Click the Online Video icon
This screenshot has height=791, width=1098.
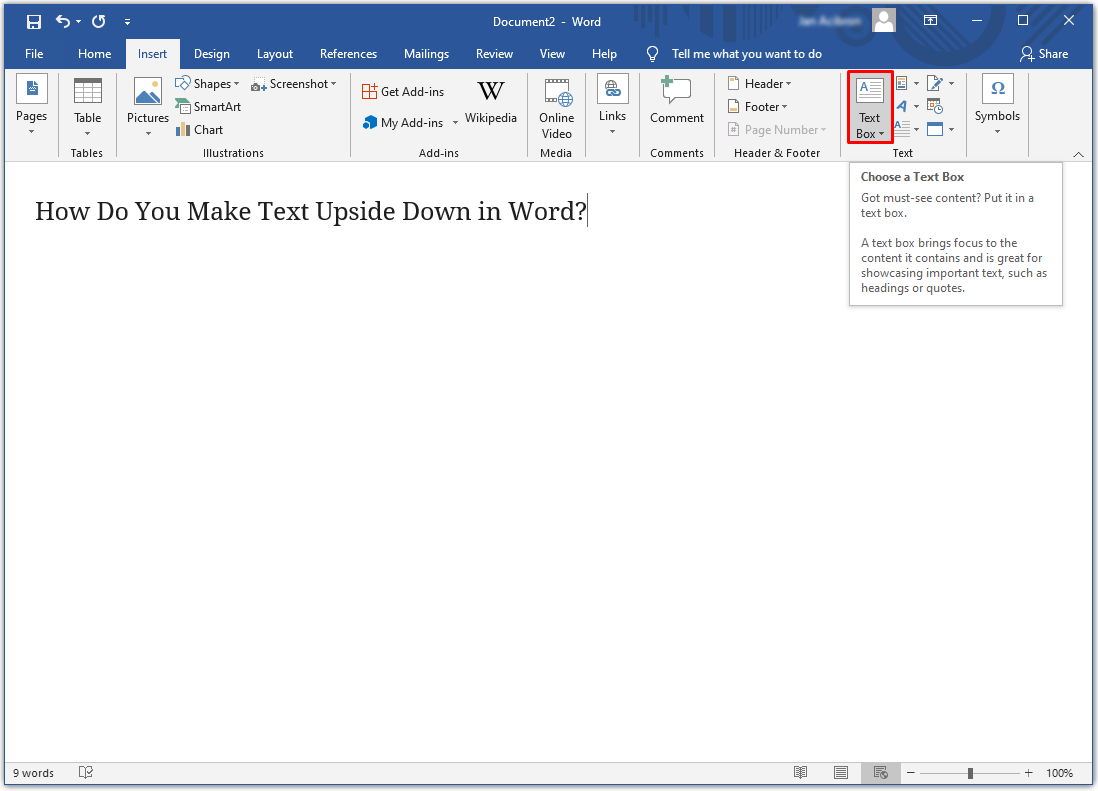557,108
